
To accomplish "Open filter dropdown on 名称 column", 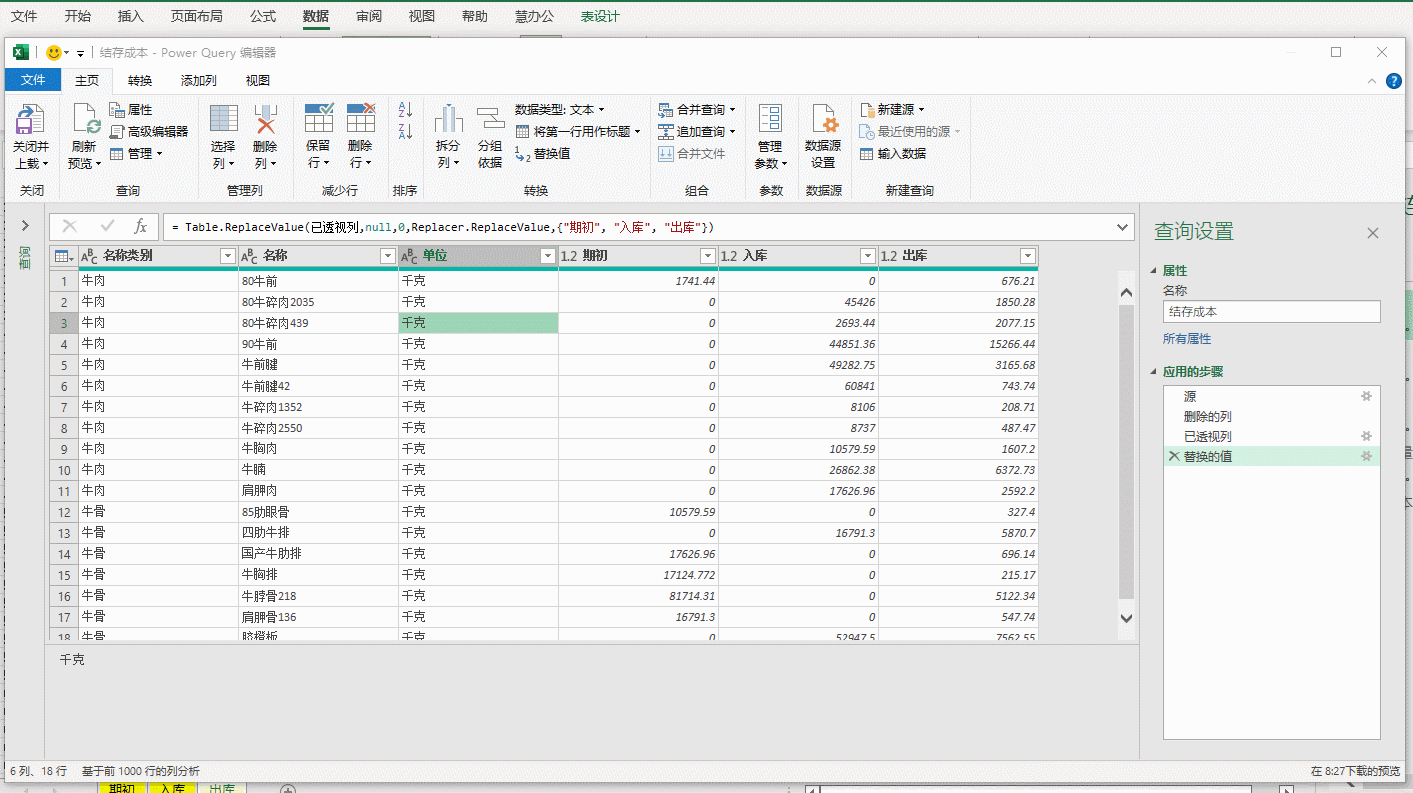I will 388,256.
